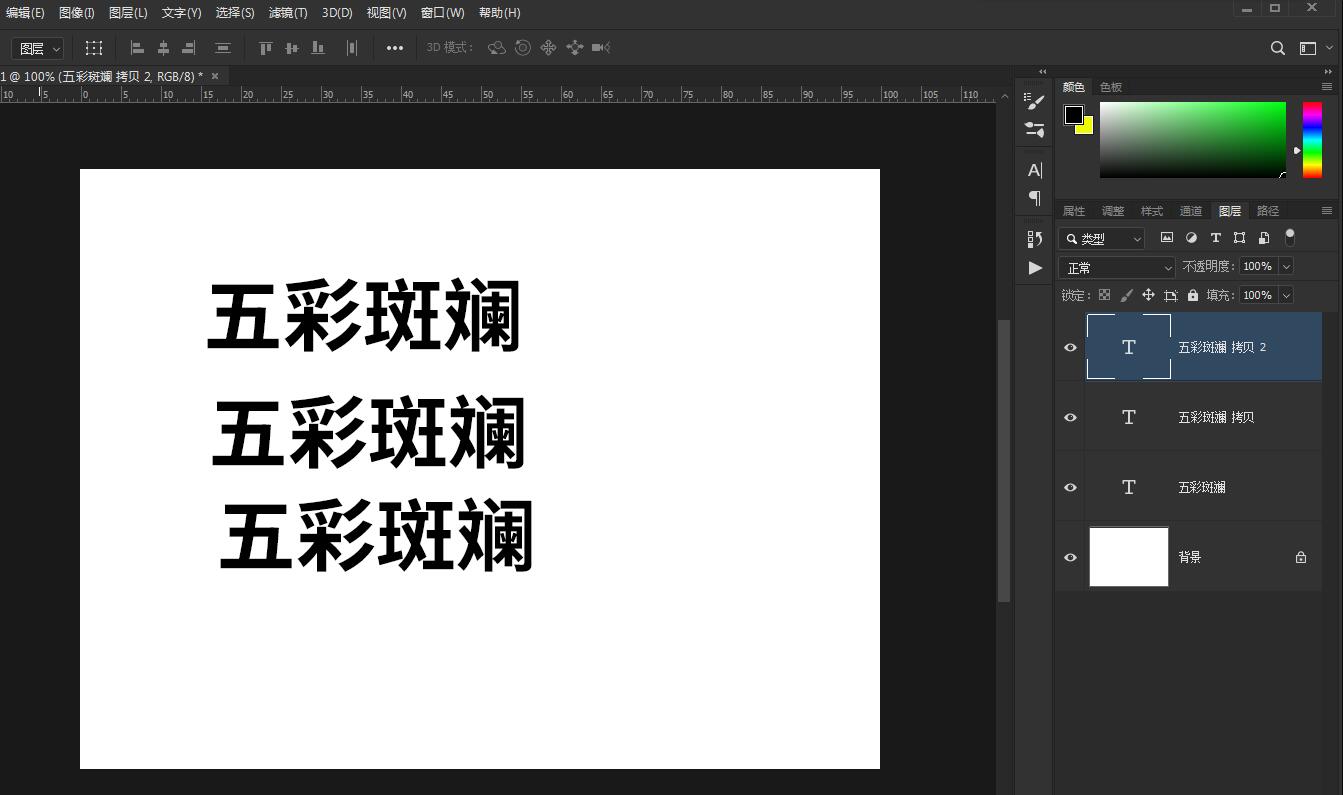Hide the 五彩斑斓 拷贝 2 layer
Viewport: 1343px width, 795px height.
1070,347
